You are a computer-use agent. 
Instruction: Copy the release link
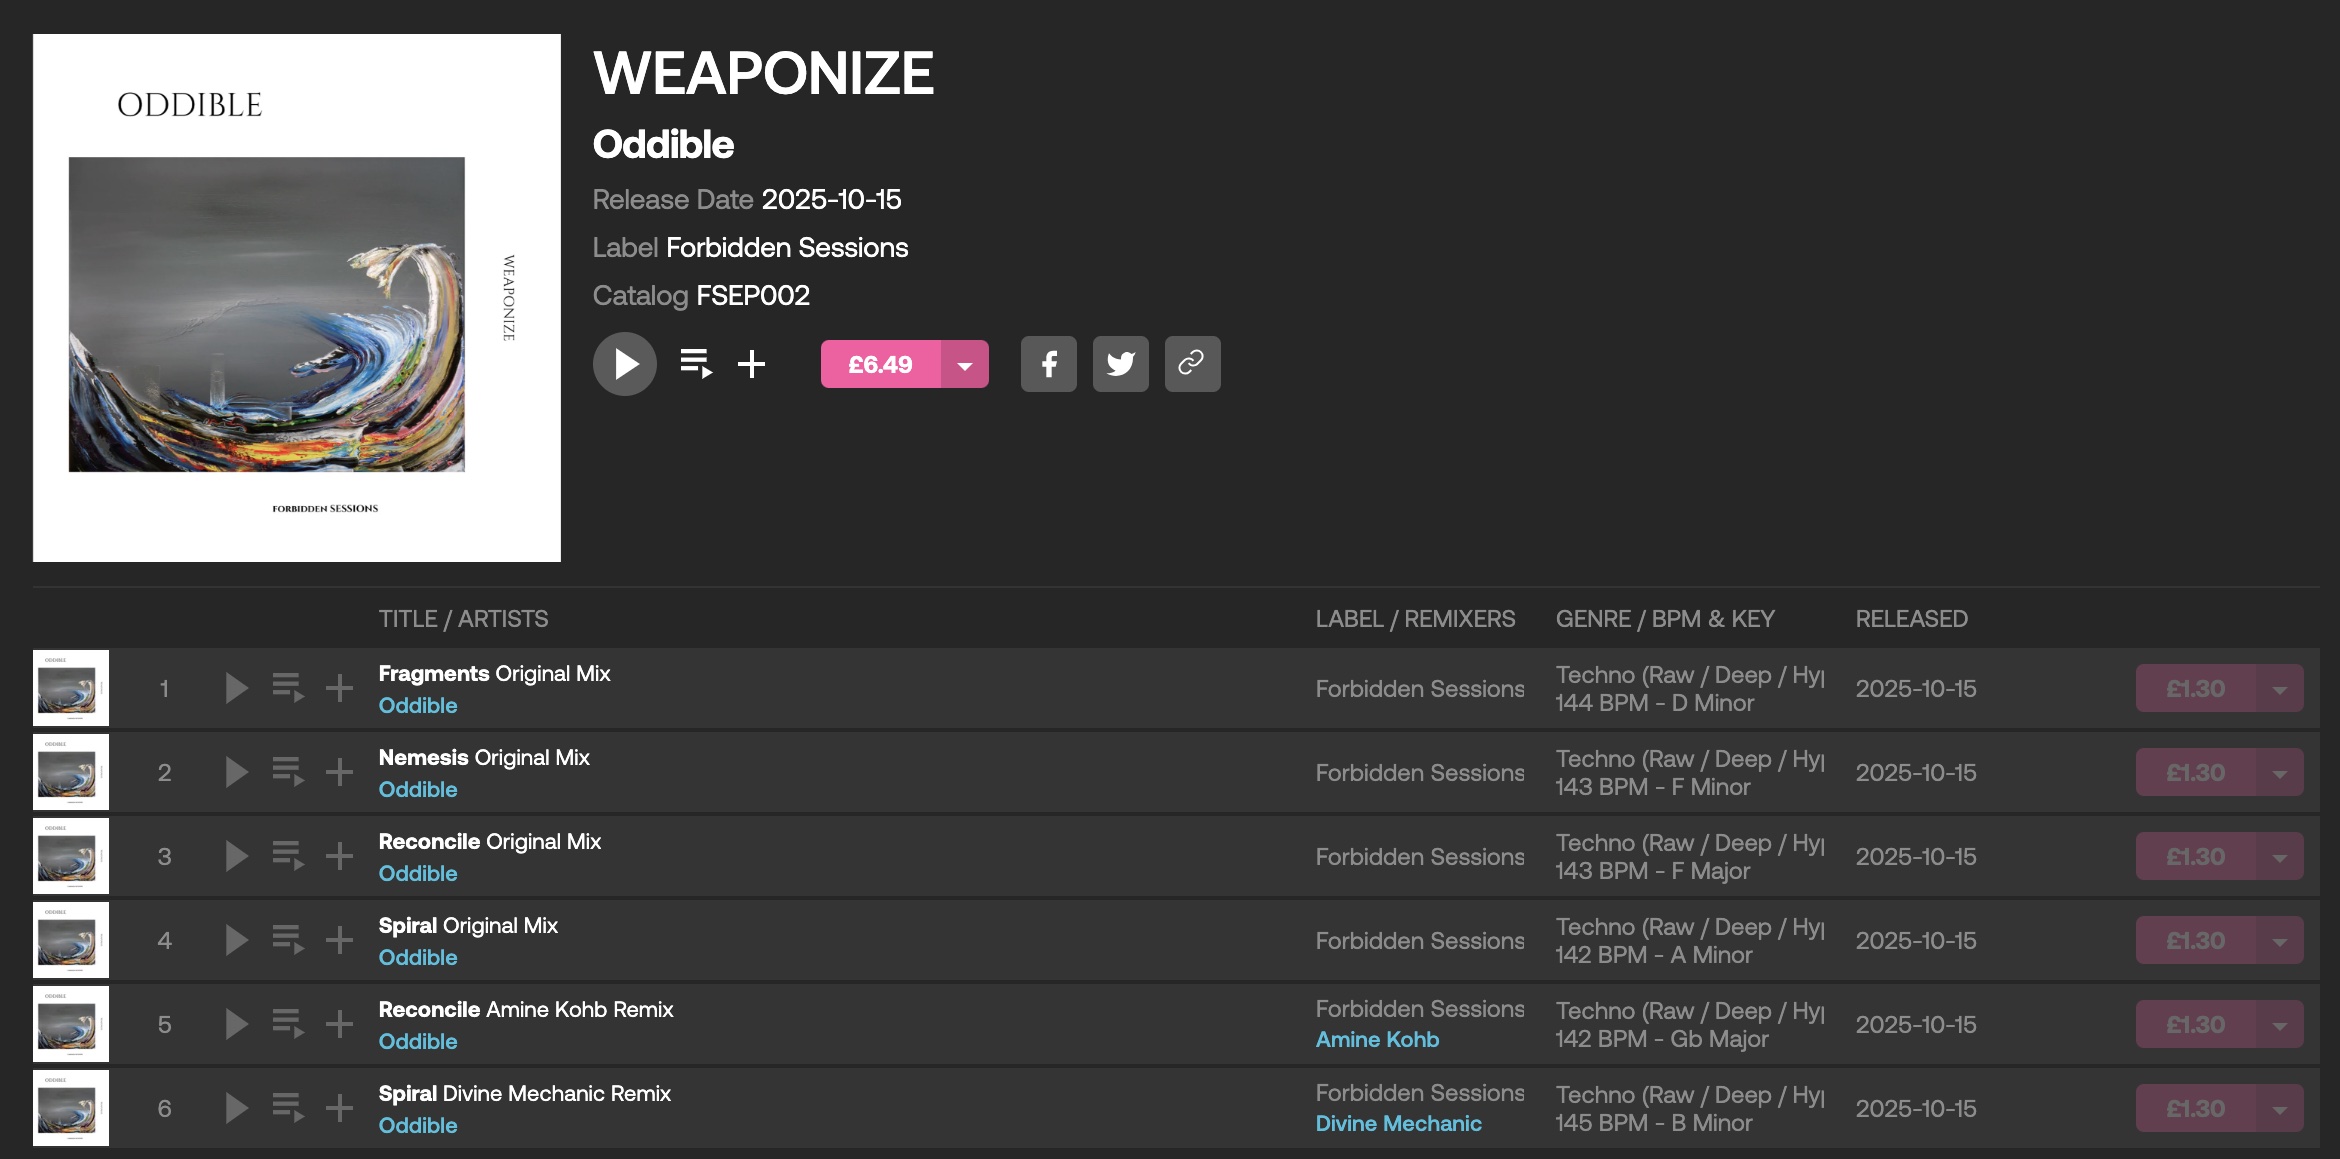pyautogui.click(x=1192, y=364)
